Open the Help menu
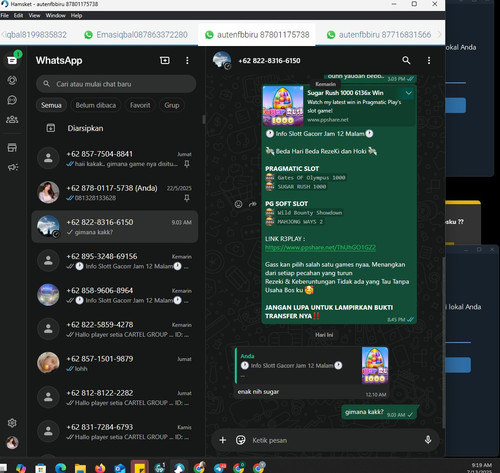500x473 pixels. click(76, 15)
